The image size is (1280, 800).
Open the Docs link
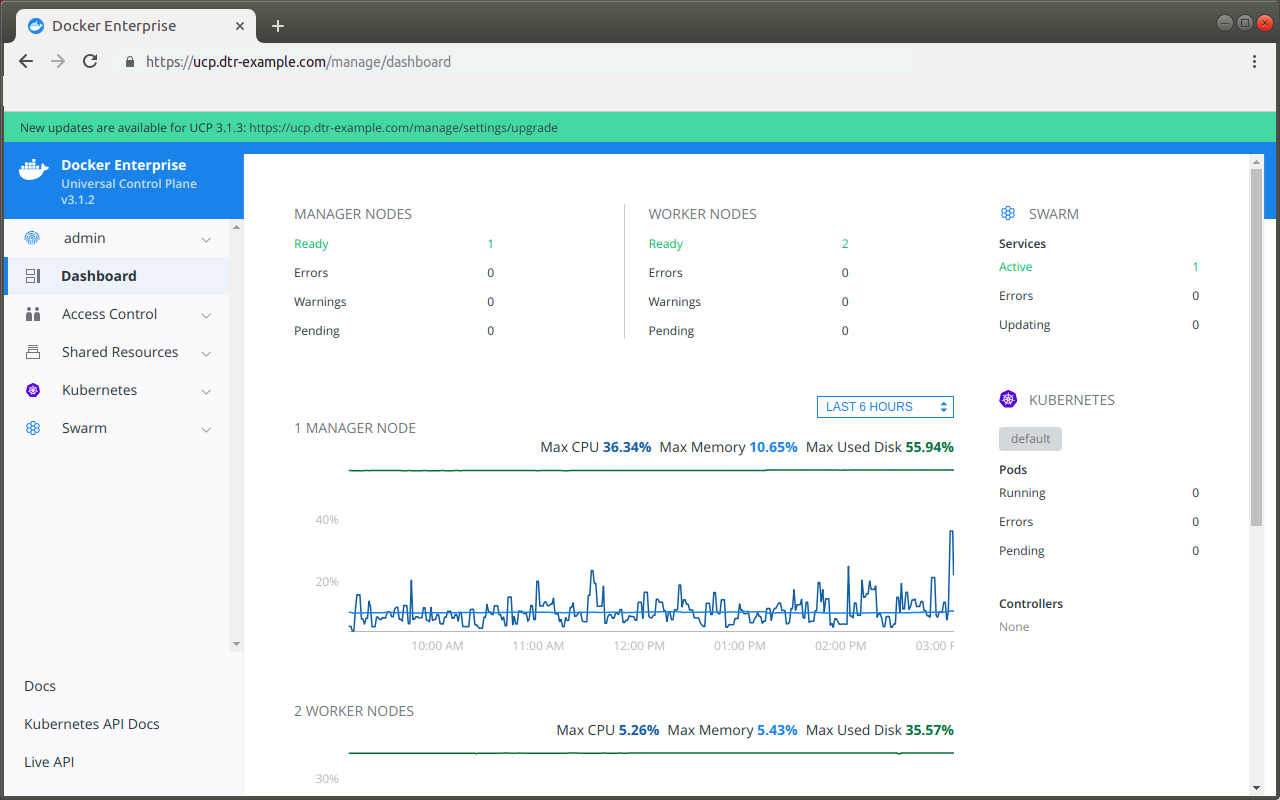tap(40, 686)
